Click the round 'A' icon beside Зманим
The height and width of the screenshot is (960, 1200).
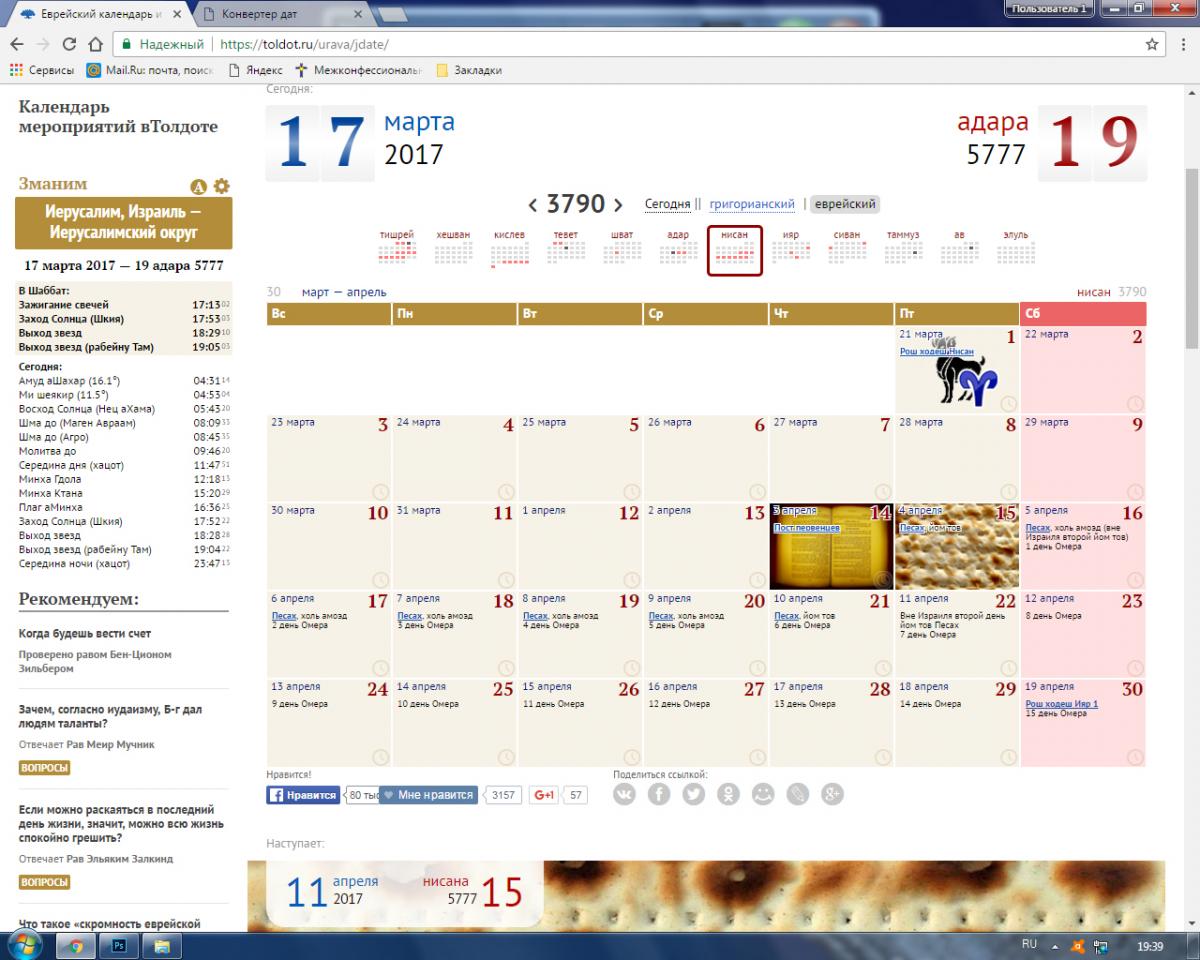[x=199, y=186]
